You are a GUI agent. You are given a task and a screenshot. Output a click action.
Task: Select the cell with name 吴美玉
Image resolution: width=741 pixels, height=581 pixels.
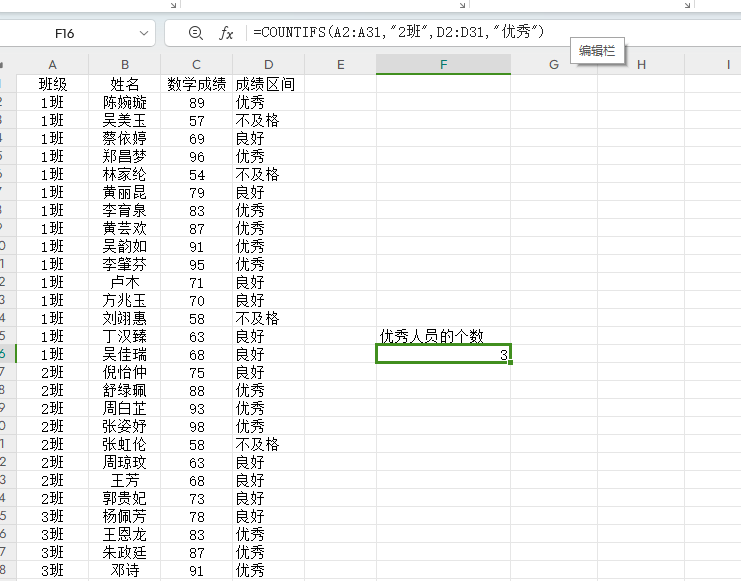[x=125, y=120]
